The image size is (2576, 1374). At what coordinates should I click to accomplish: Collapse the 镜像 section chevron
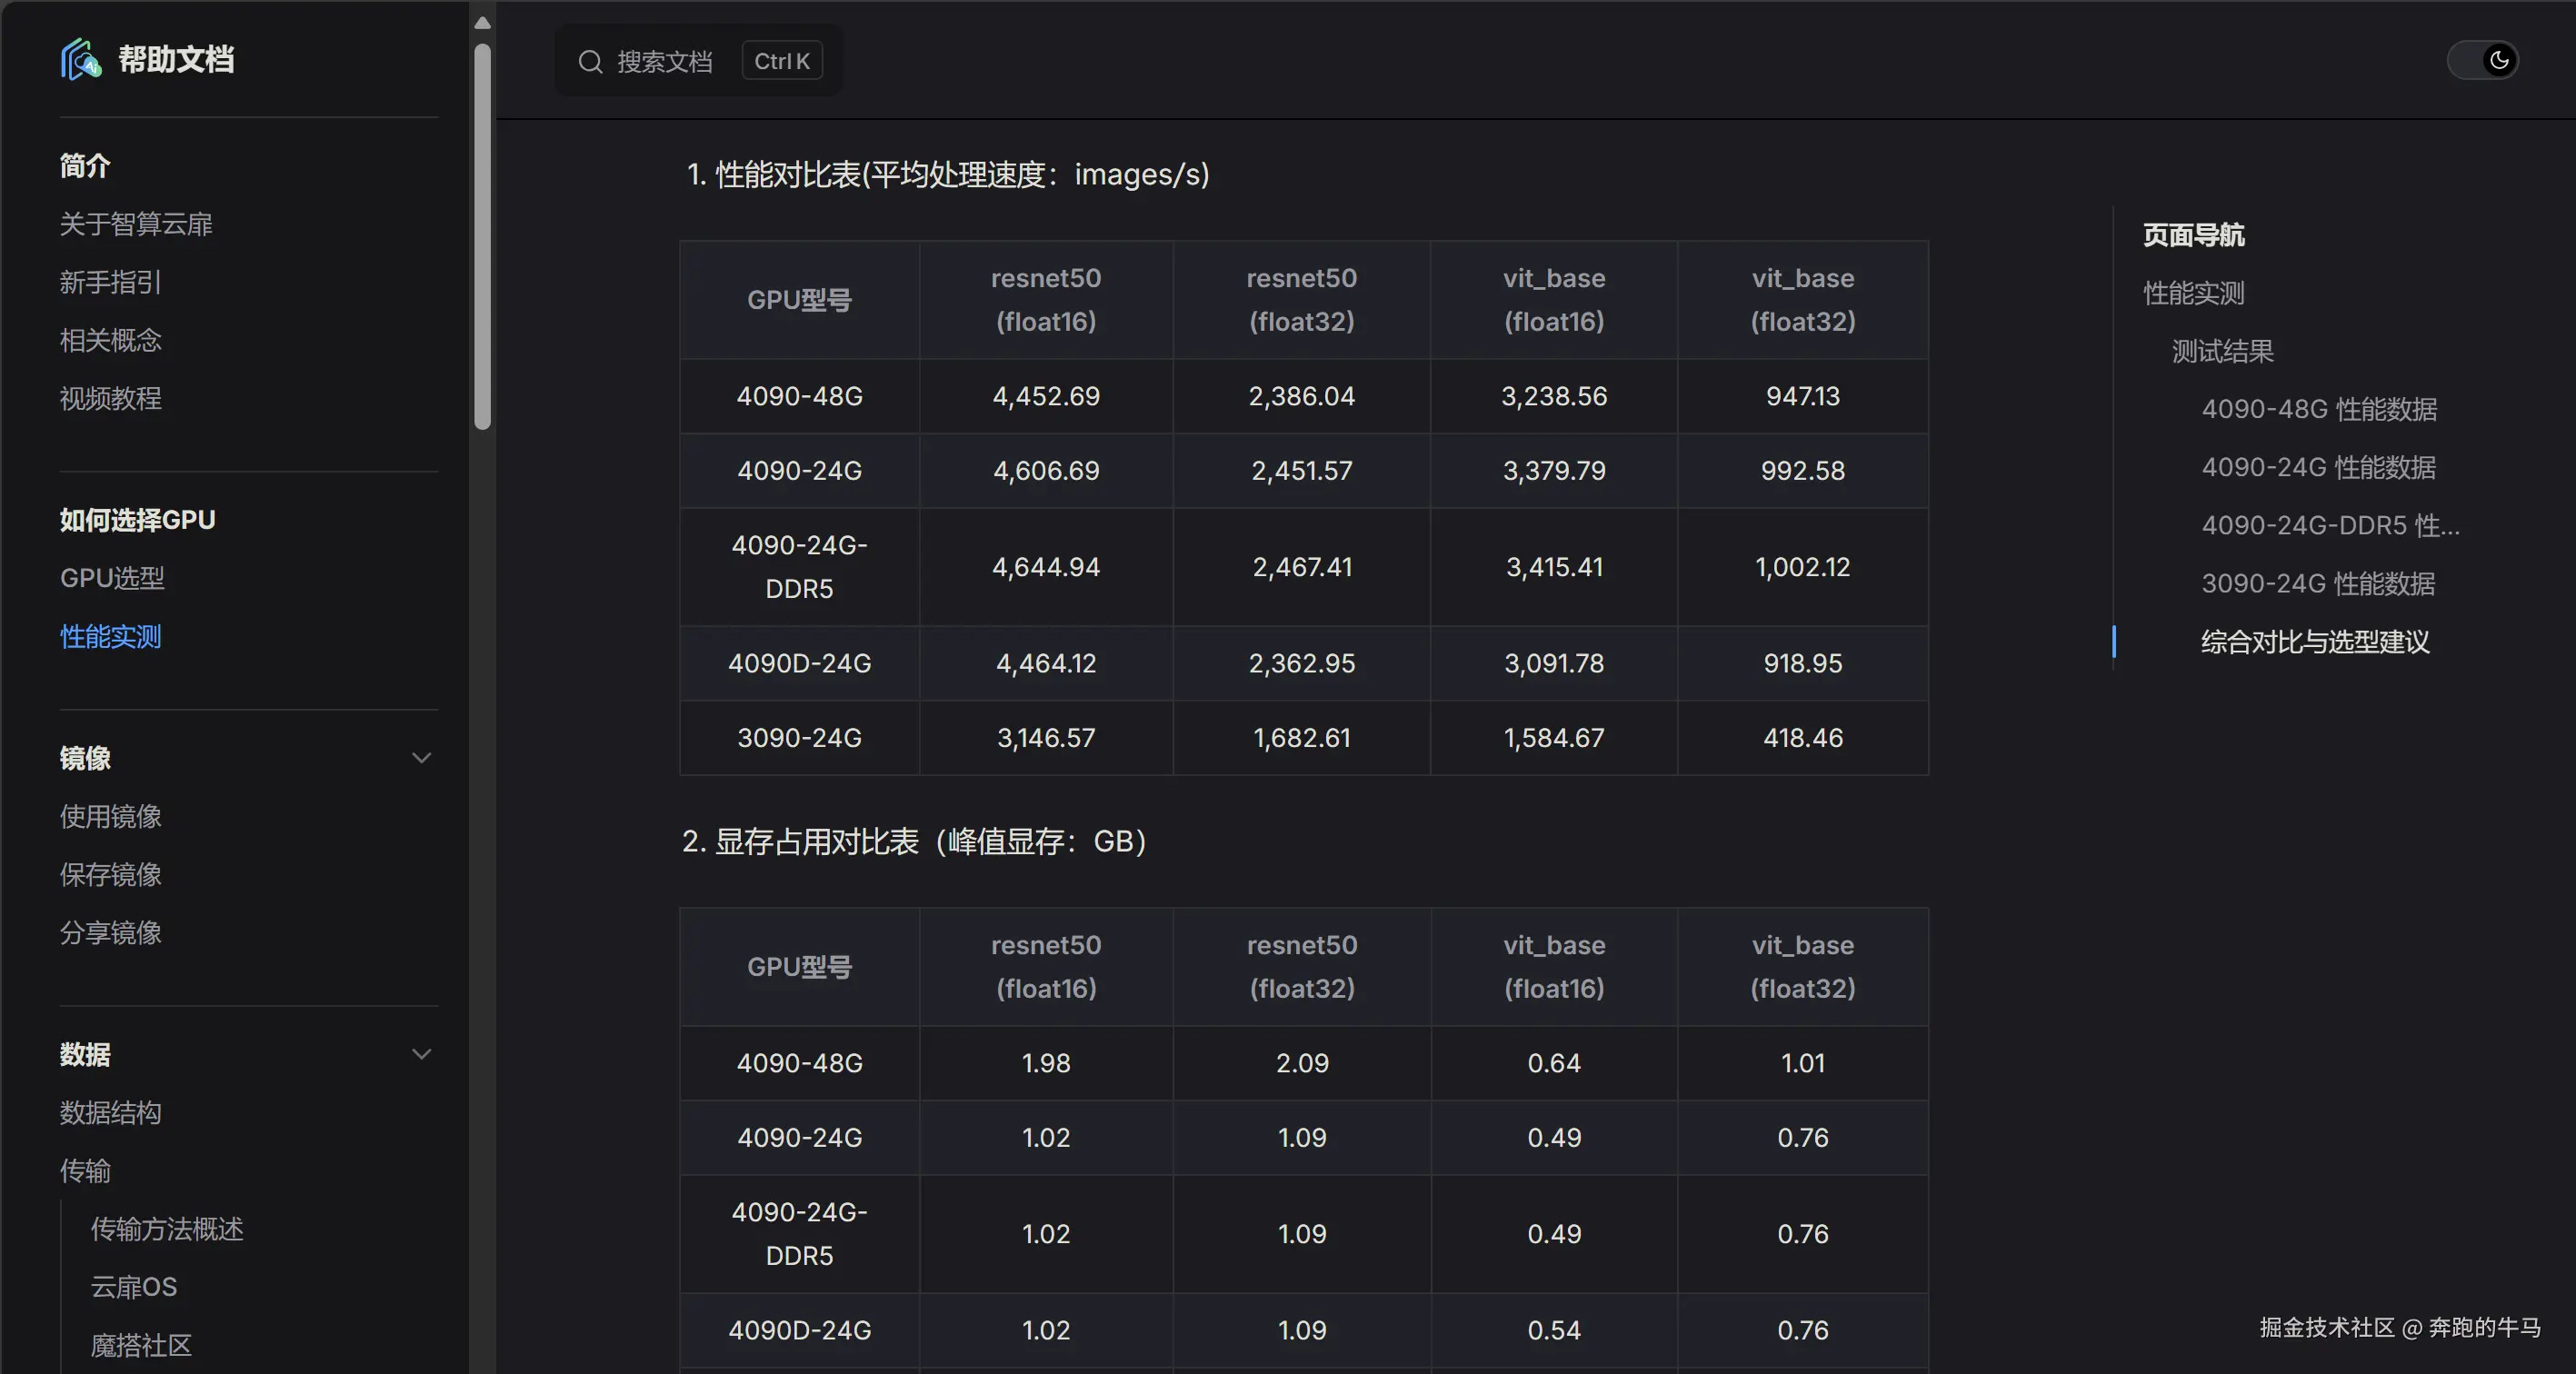pos(422,758)
